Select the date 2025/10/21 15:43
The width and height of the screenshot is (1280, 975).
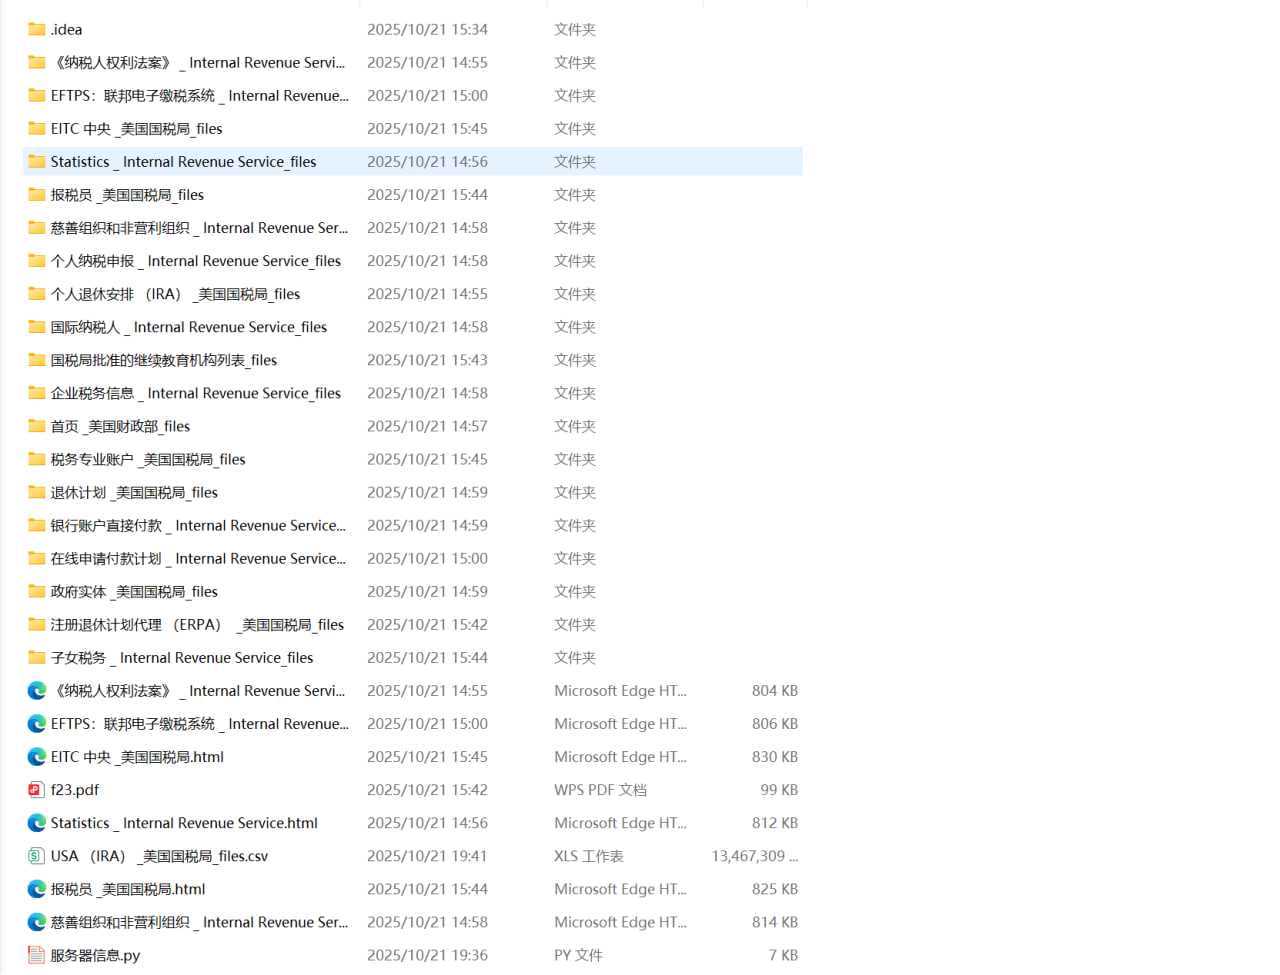click(x=427, y=359)
